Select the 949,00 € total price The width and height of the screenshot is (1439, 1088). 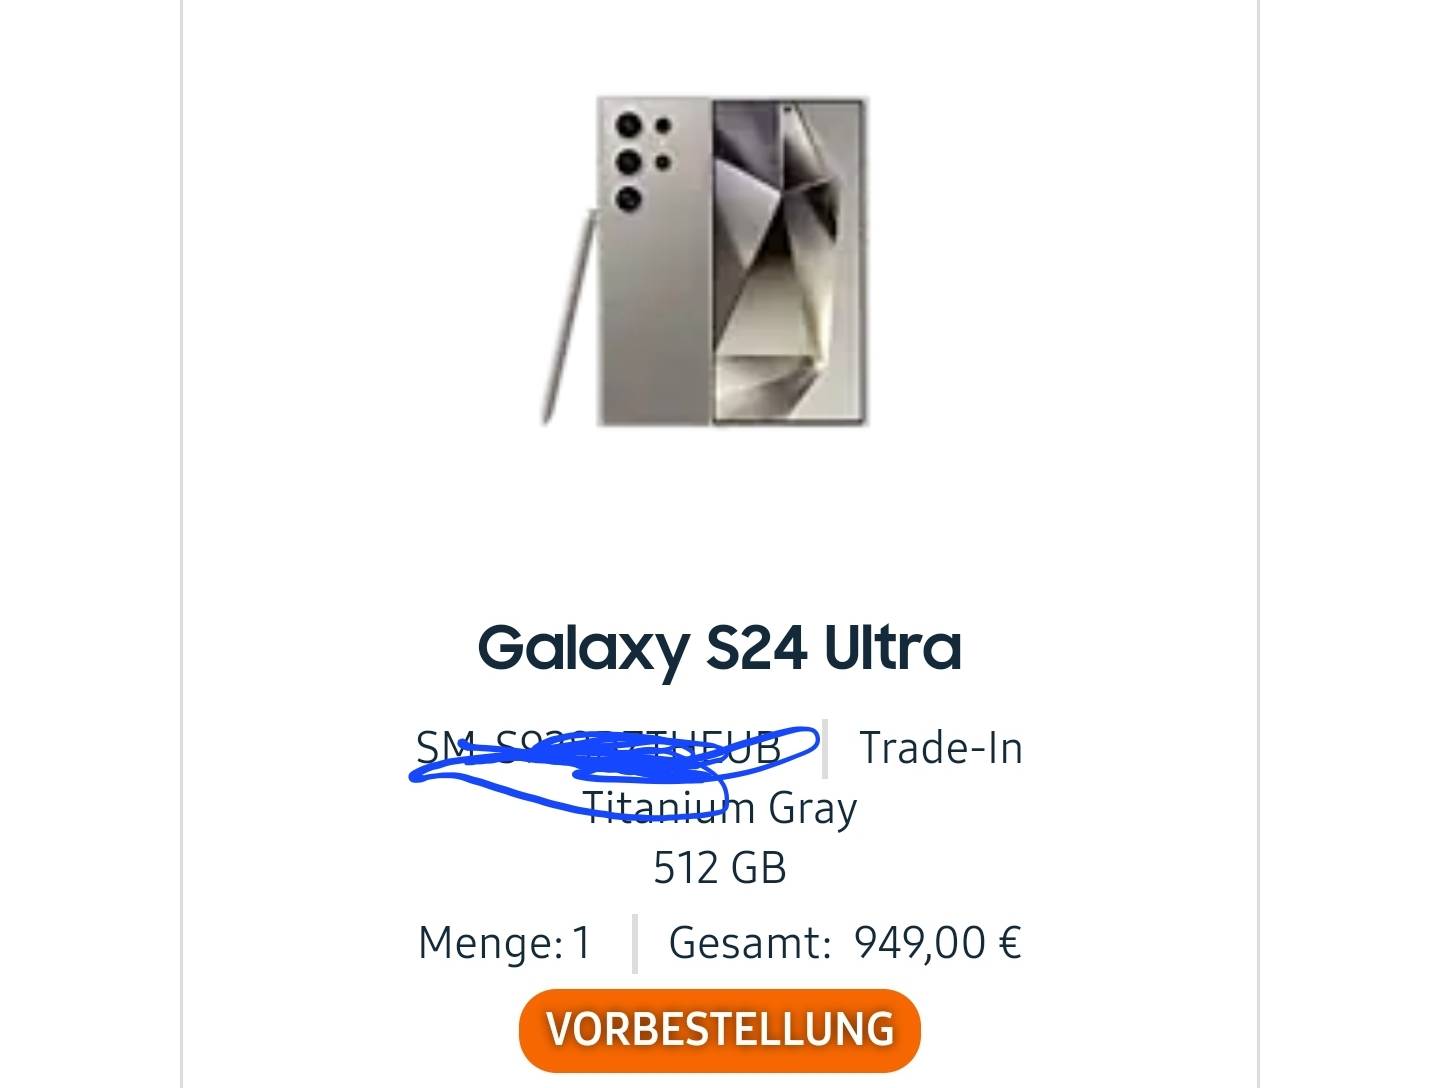click(937, 943)
